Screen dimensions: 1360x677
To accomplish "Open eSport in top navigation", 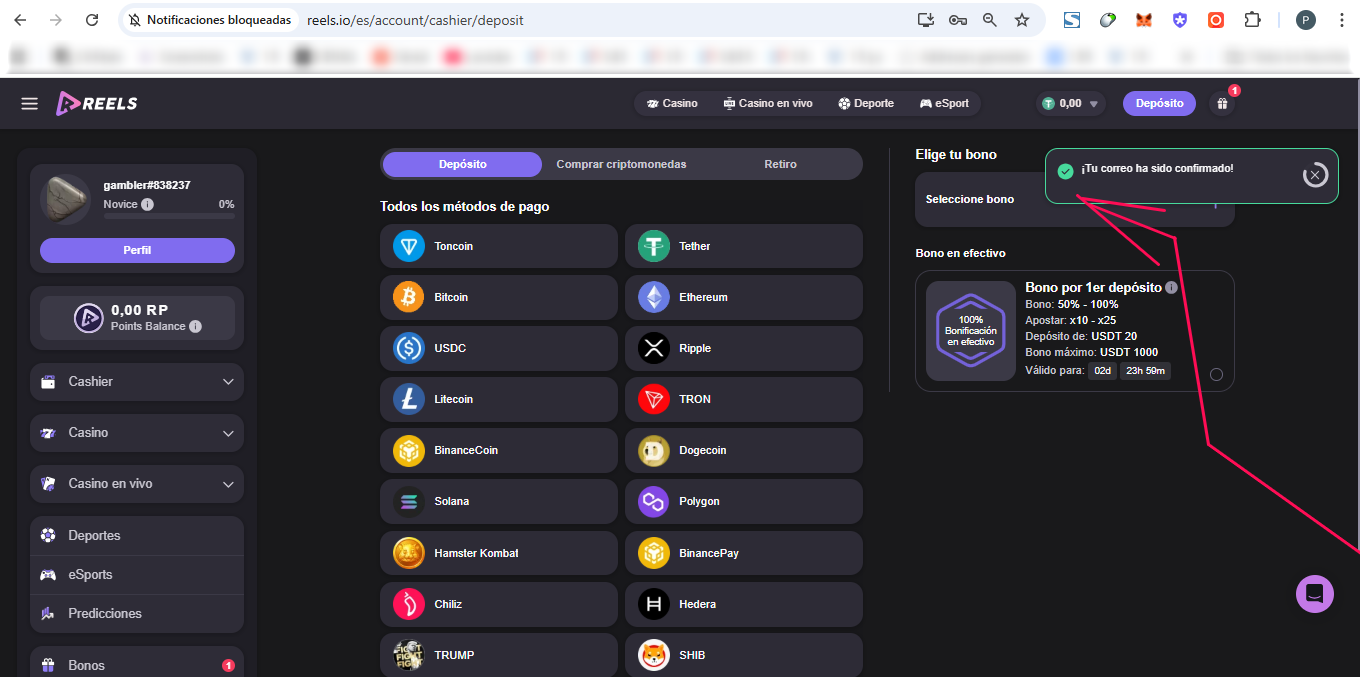I will pyautogui.click(x=945, y=103).
